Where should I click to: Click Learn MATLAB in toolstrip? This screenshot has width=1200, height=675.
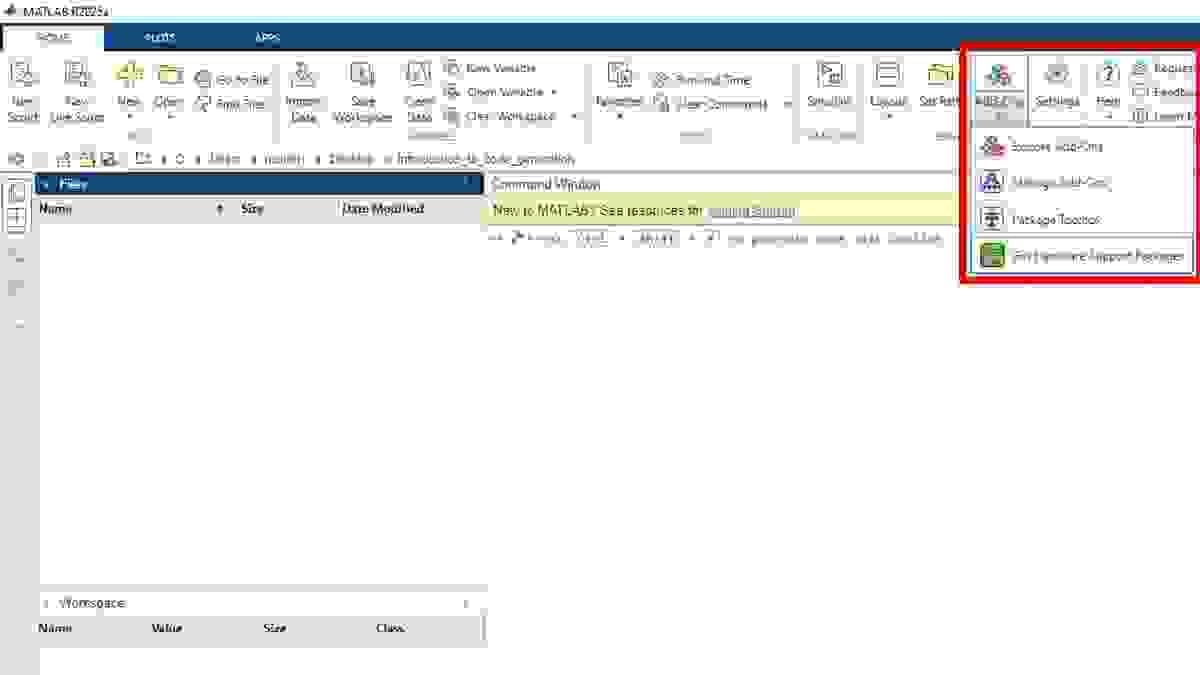1164,116
